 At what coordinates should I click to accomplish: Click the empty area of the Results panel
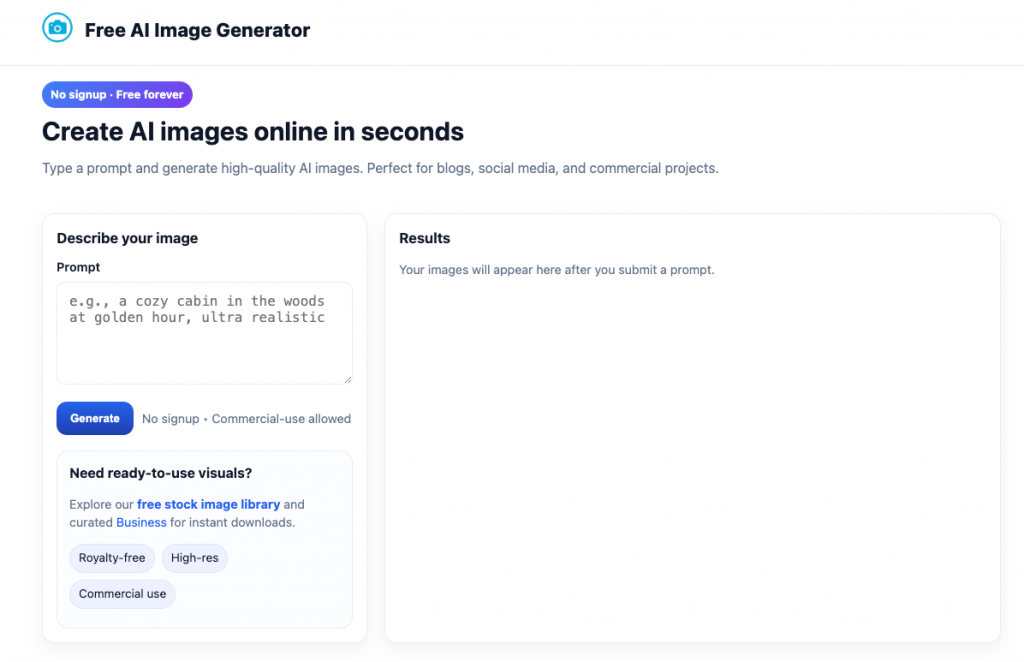pyautogui.click(x=692, y=457)
